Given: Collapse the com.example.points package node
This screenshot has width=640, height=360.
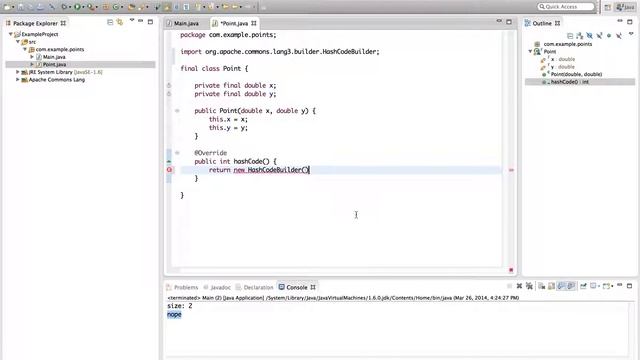Looking at the screenshot, I should click(x=25, y=49).
